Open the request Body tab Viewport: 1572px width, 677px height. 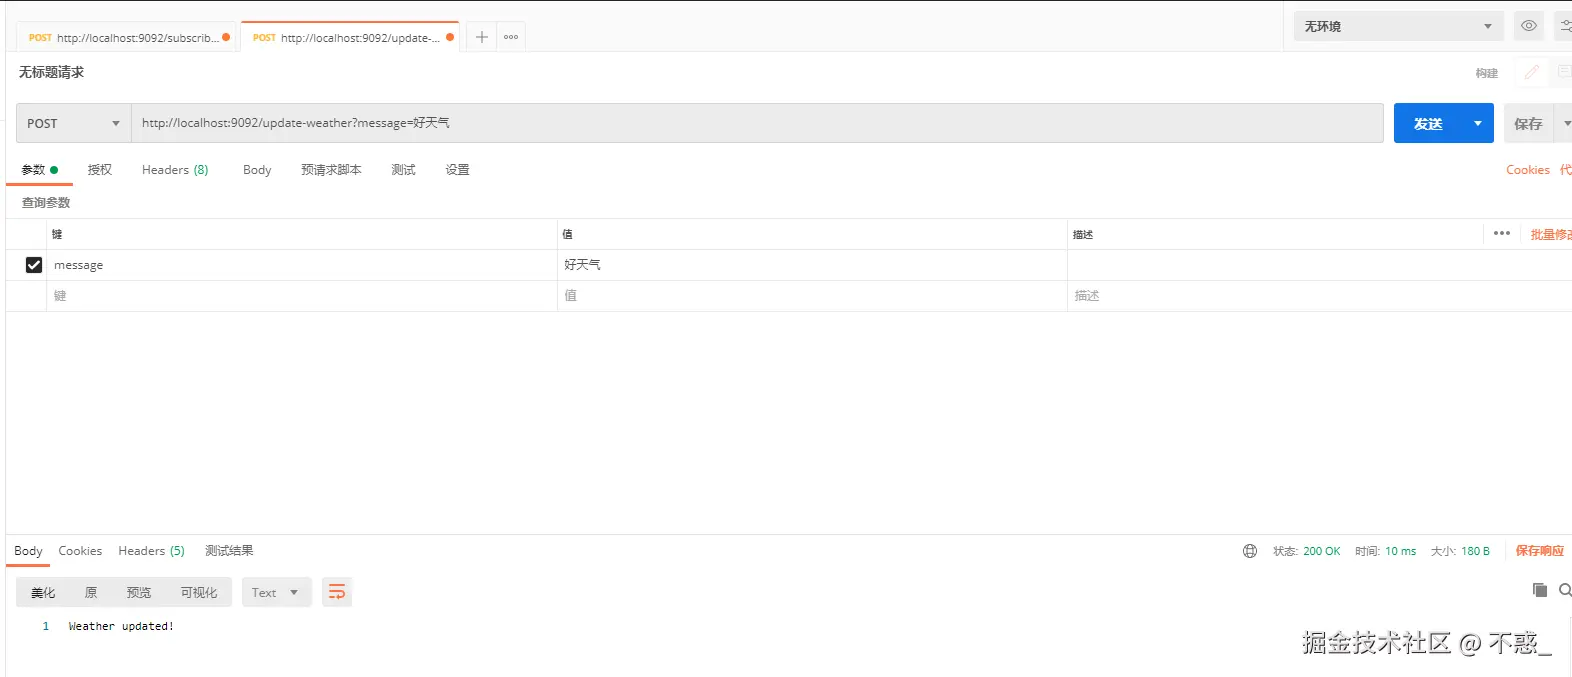[257, 170]
